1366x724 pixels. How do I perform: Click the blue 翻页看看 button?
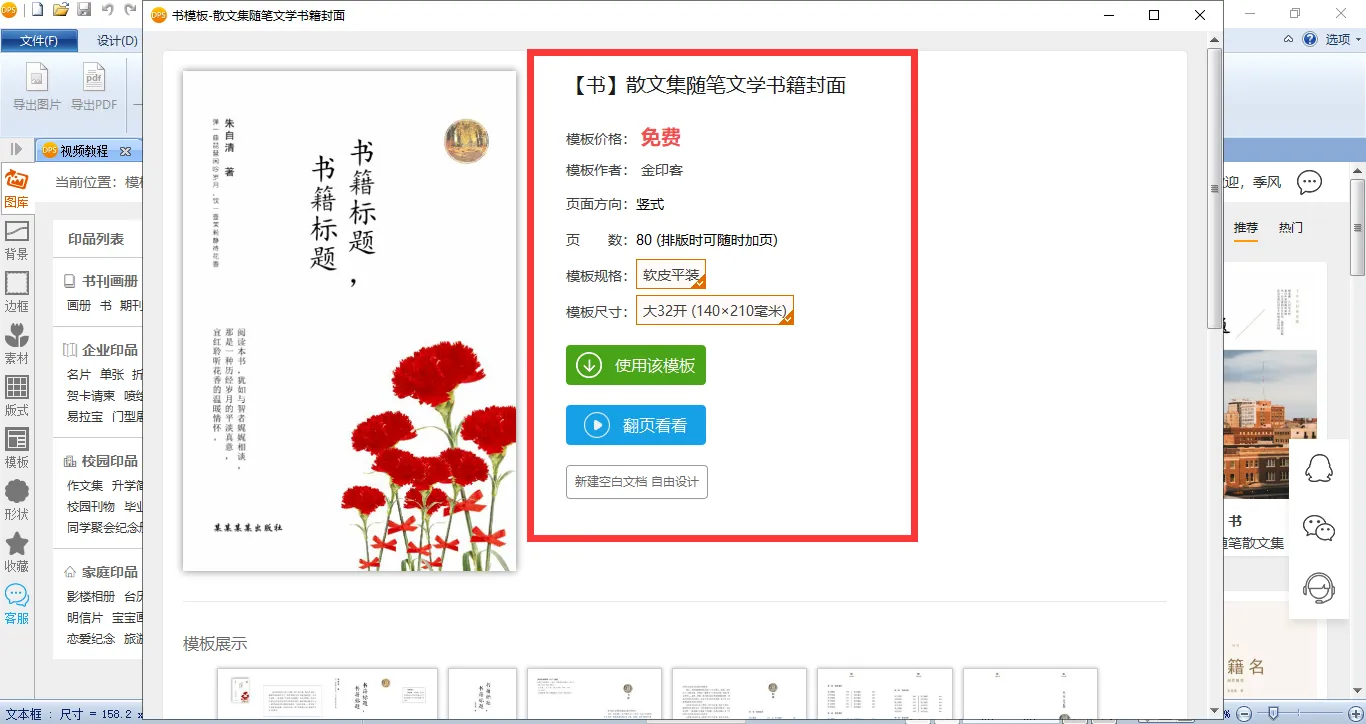coord(636,425)
